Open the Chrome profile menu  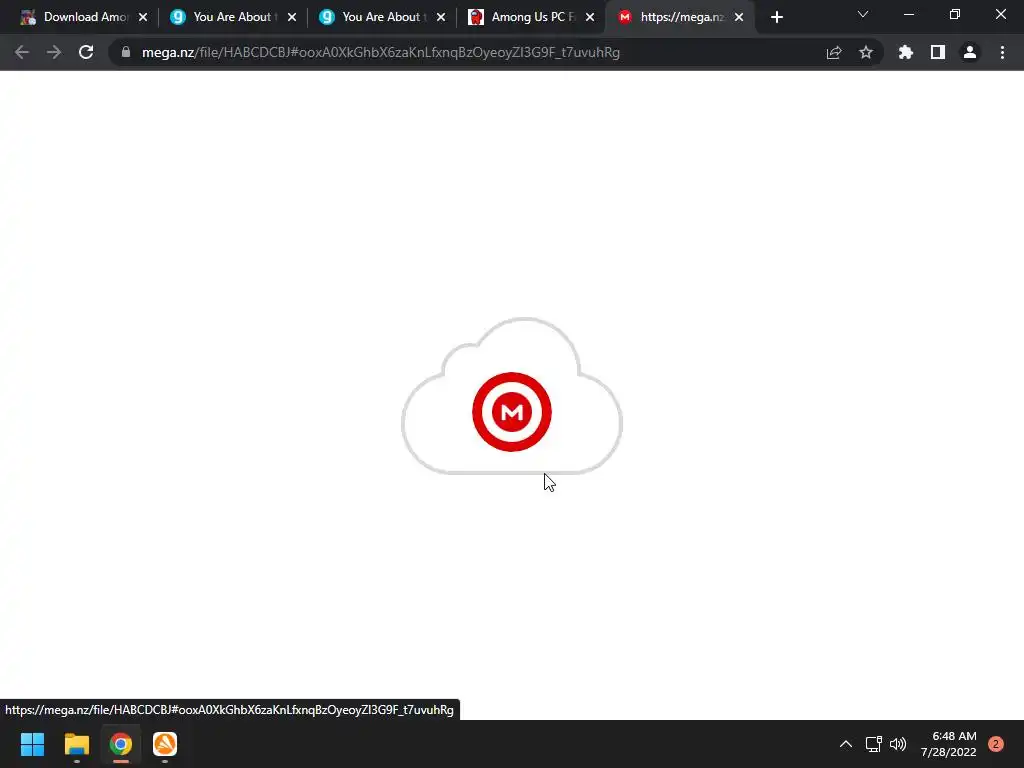(x=970, y=52)
